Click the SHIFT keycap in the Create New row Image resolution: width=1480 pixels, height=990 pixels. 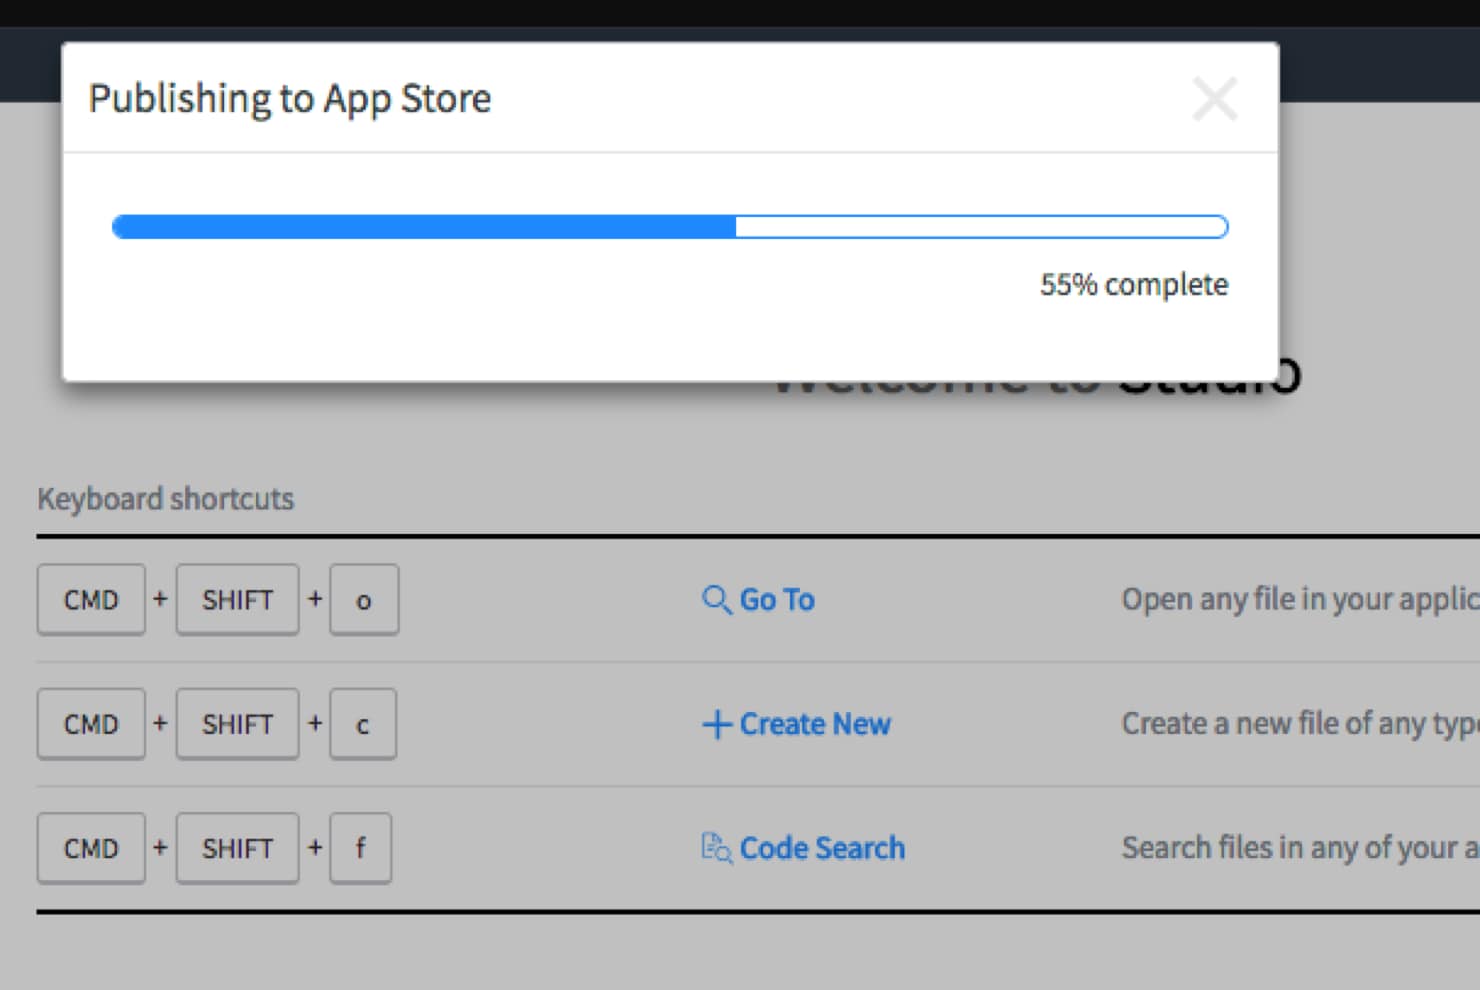tap(237, 724)
